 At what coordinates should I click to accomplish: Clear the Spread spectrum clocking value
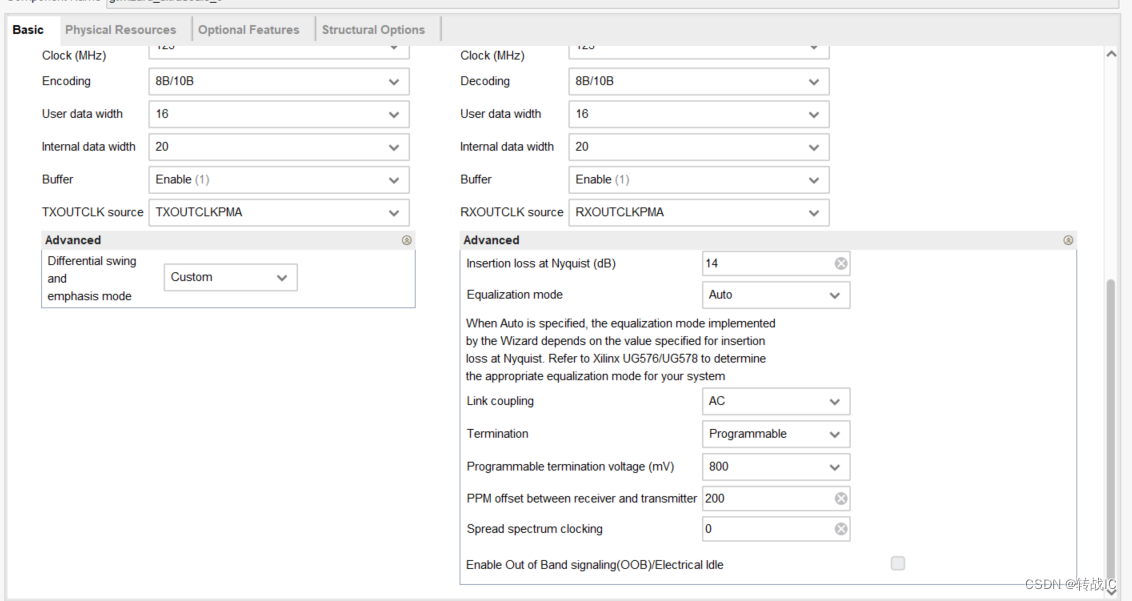840,529
